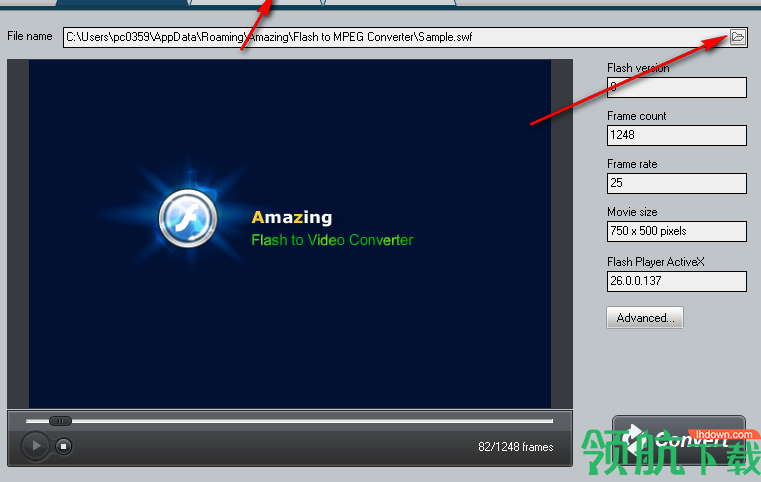The image size is (761, 482).
Task: Start playback with the play button
Action: pyautogui.click(x=35, y=446)
